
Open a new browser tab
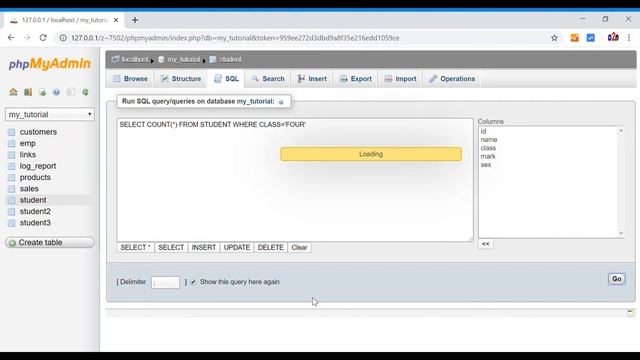tap(135, 20)
